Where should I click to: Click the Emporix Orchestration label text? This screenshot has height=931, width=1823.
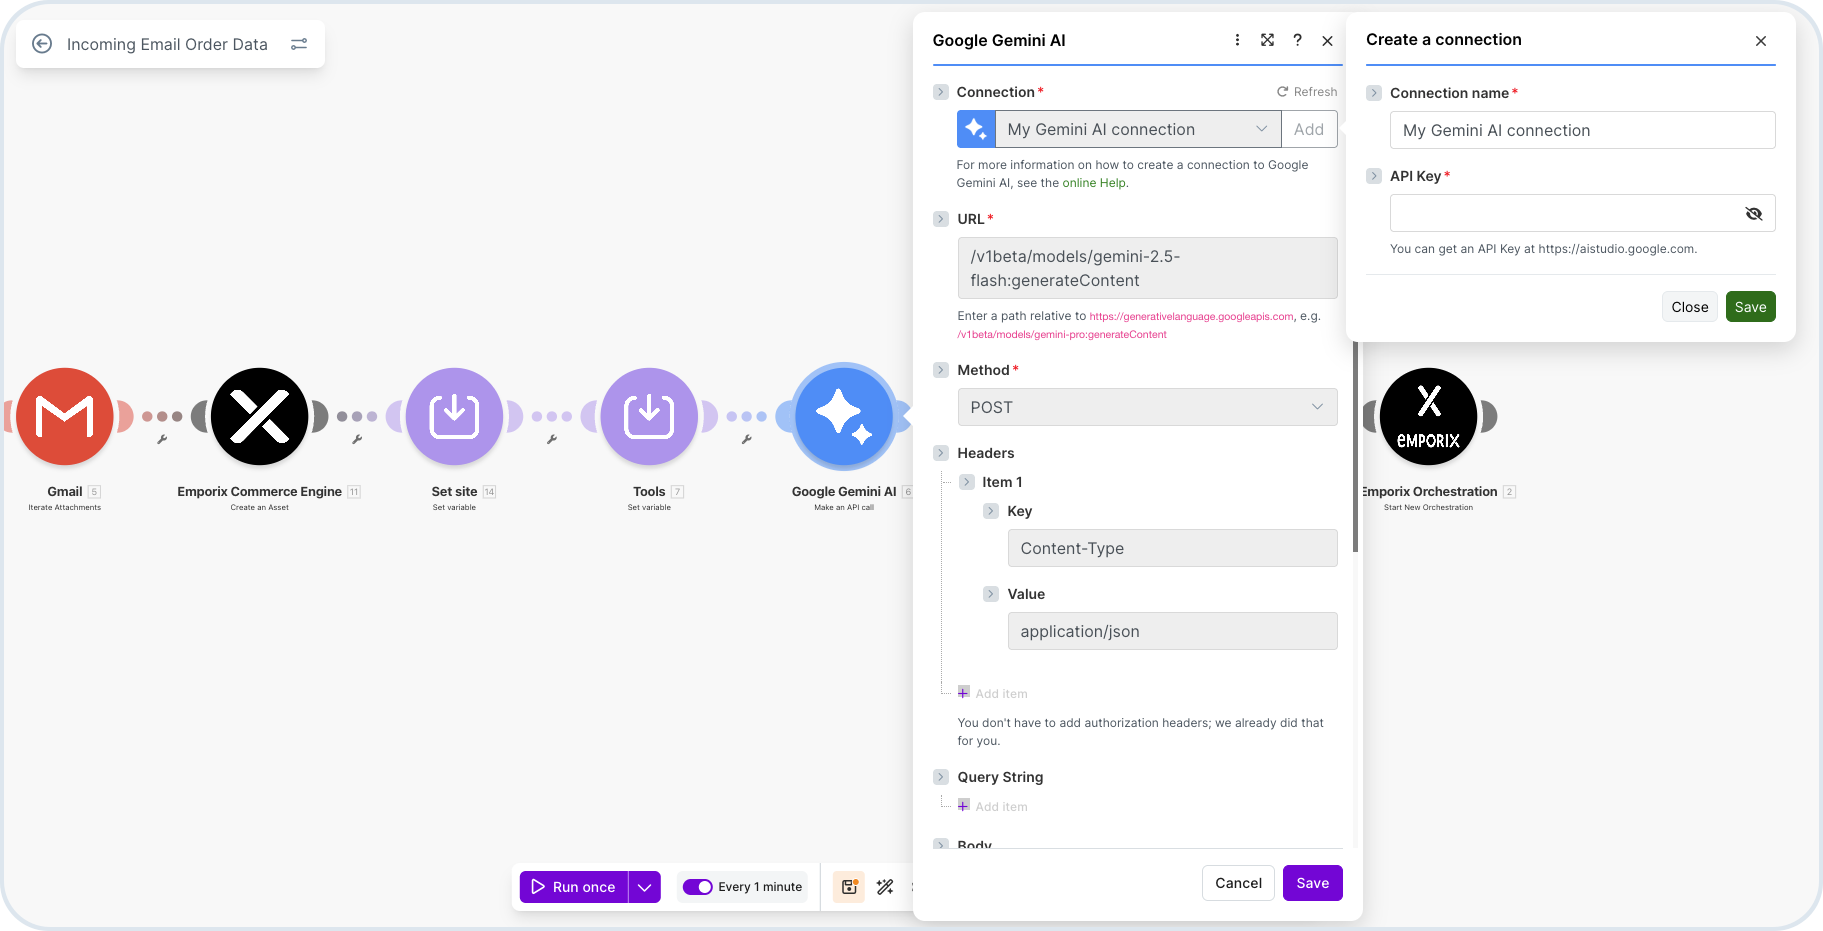click(x=1429, y=492)
